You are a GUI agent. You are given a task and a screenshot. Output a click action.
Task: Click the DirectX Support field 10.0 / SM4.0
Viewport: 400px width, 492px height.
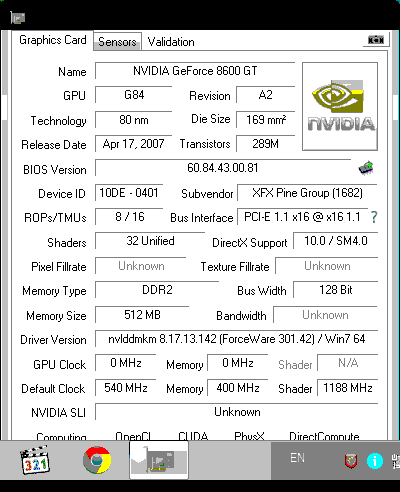click(x=336, y=241)
